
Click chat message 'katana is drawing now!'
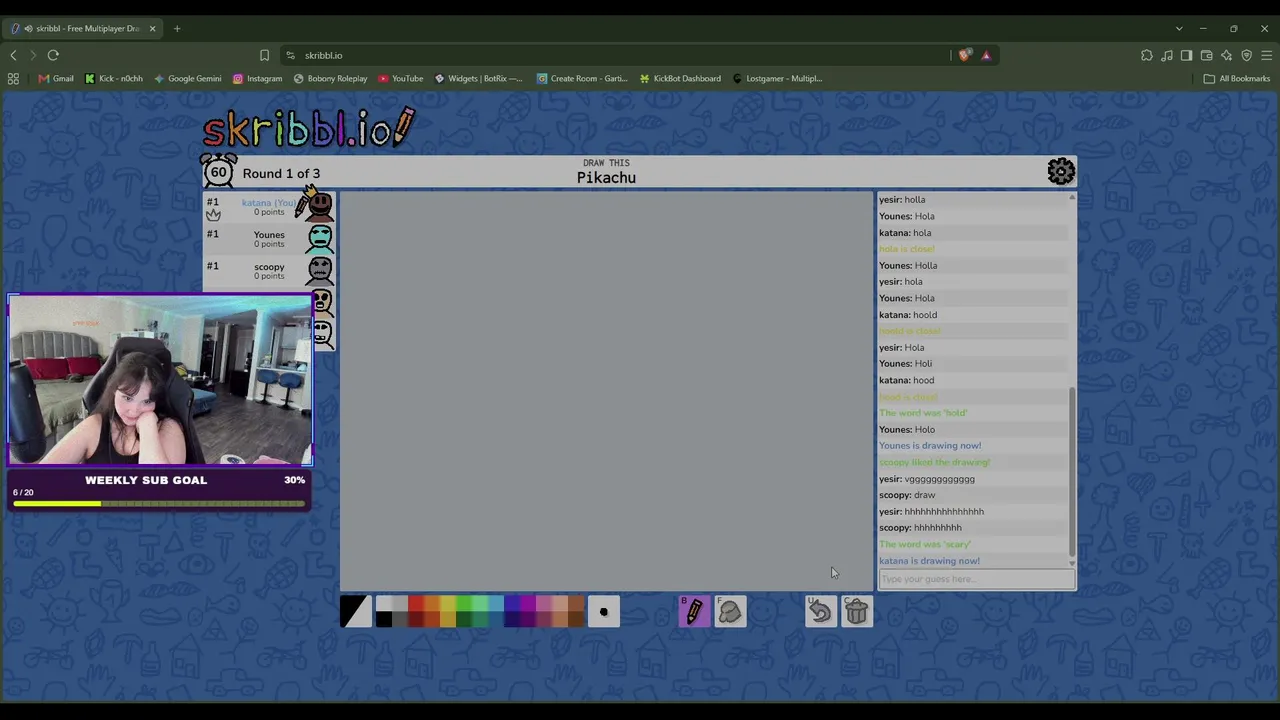point(929,561)
